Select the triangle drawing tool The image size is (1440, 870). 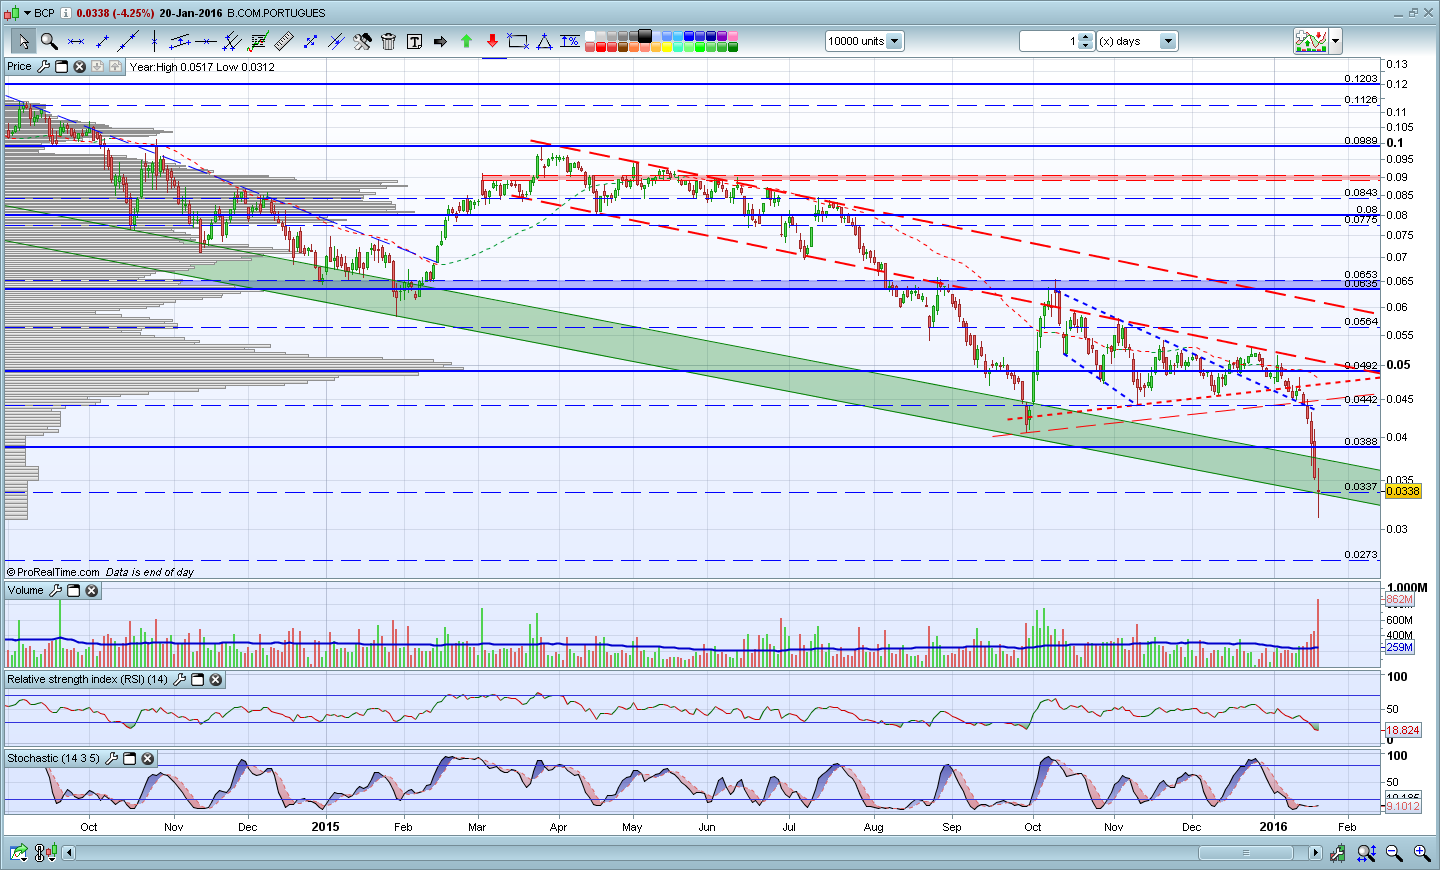544,41
